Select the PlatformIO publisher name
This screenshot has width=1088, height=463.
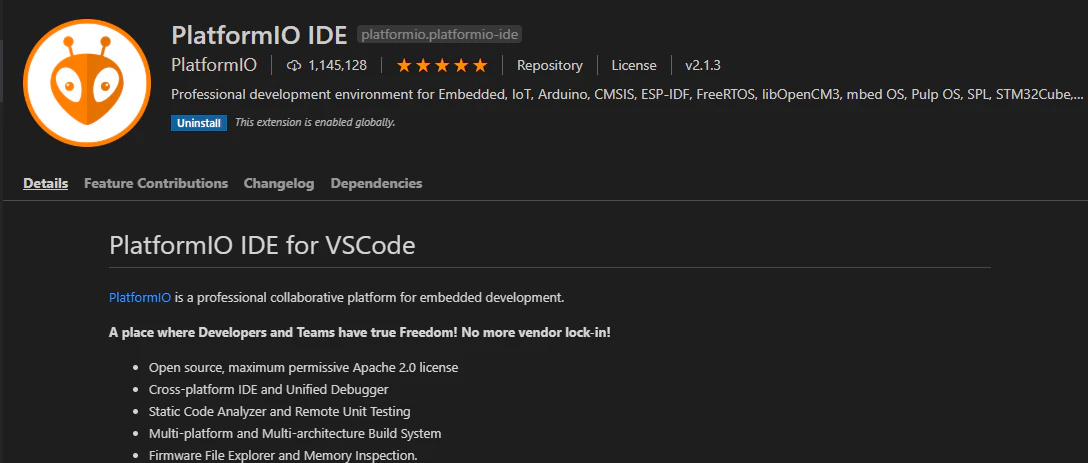point(214,65)
